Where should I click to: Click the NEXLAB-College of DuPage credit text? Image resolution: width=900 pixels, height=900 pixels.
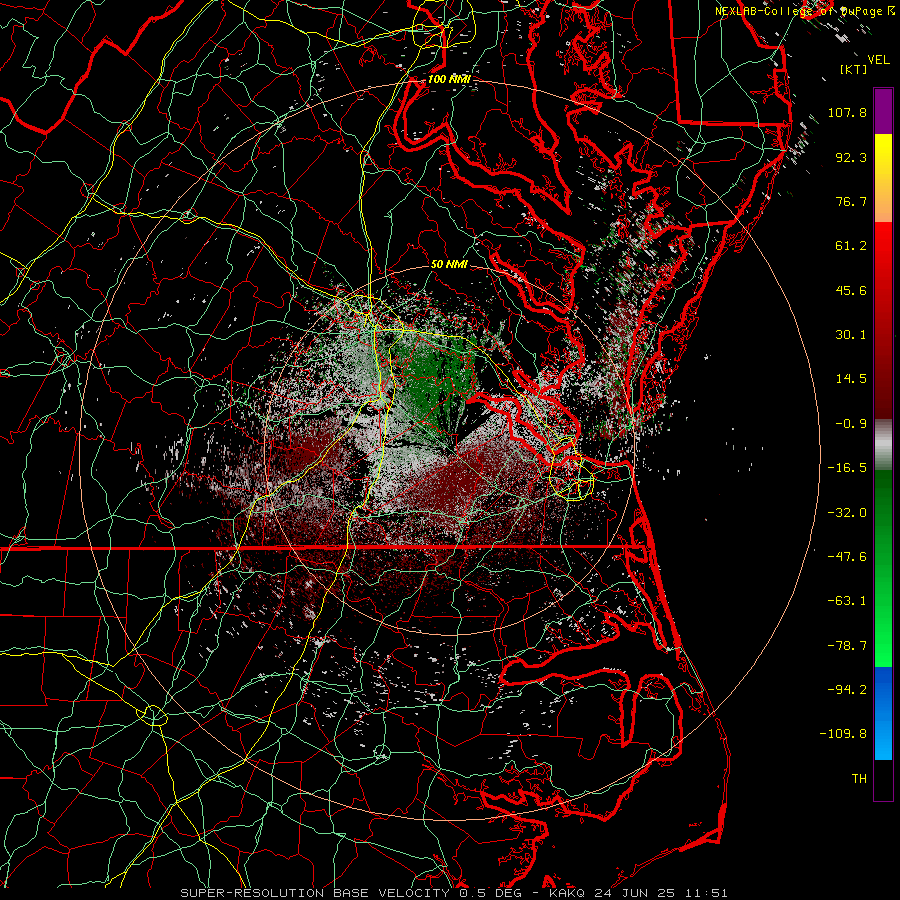805,11
